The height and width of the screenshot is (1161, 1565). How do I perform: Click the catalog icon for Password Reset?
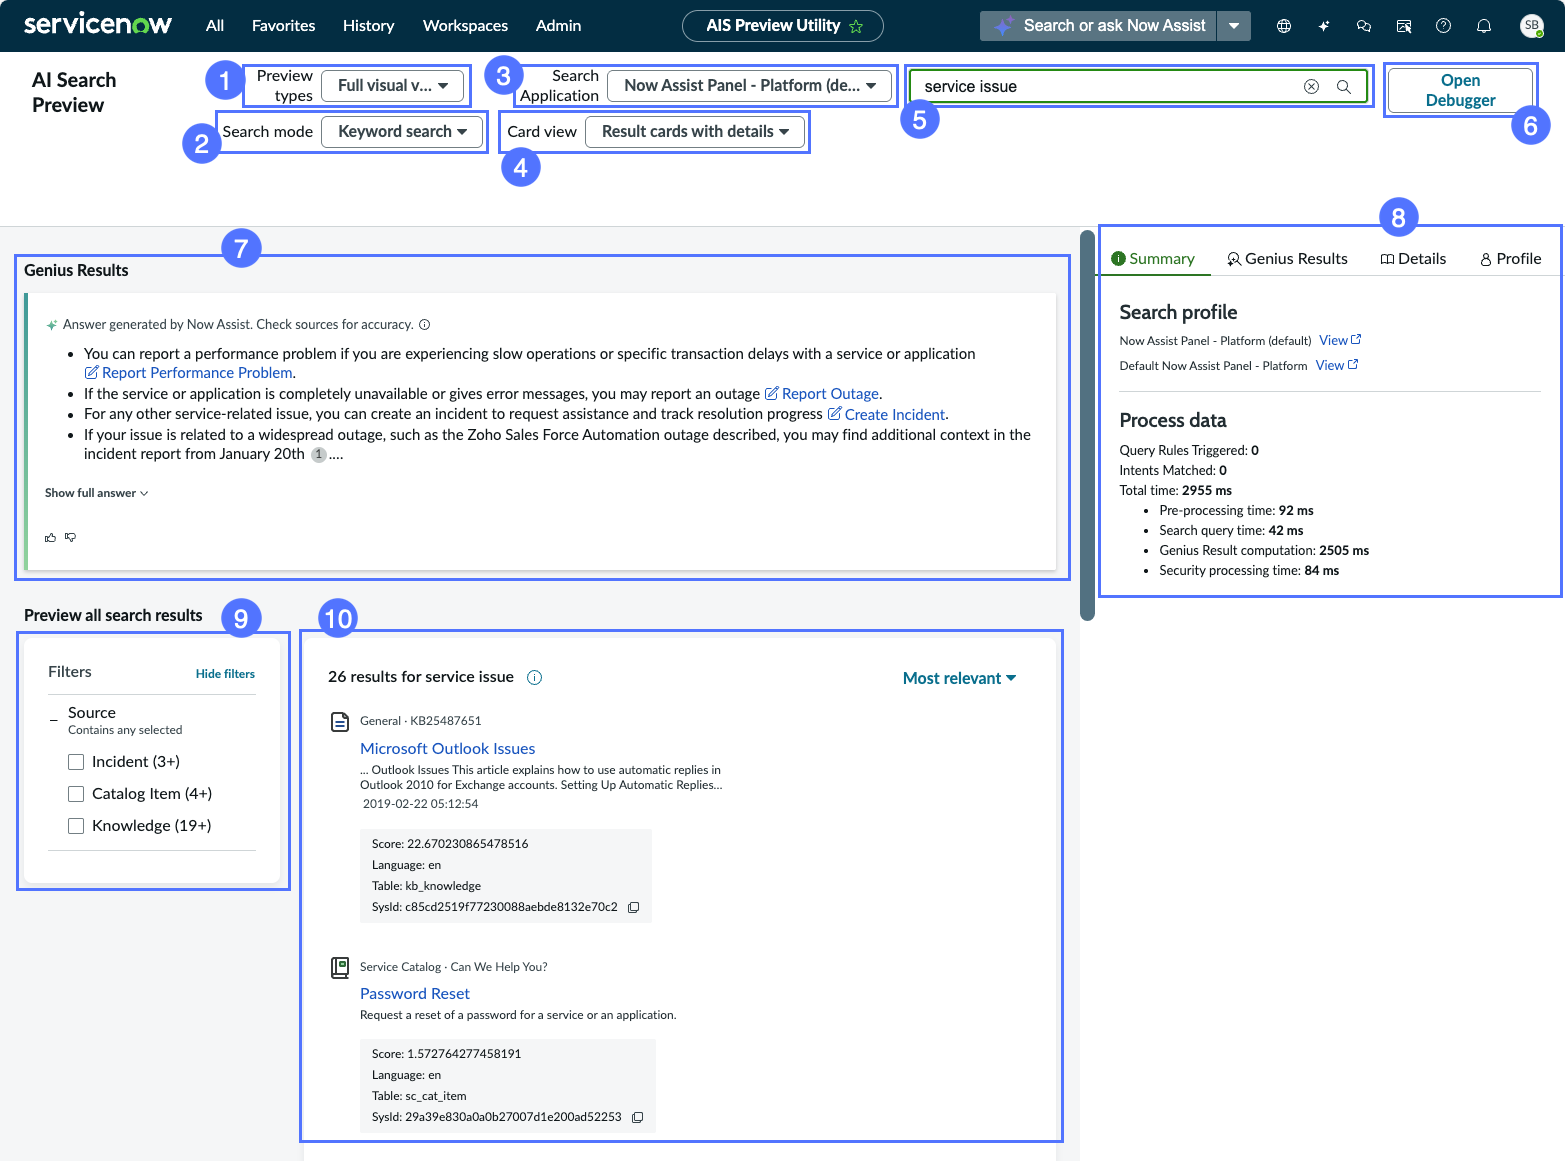(x=340, y=967)
